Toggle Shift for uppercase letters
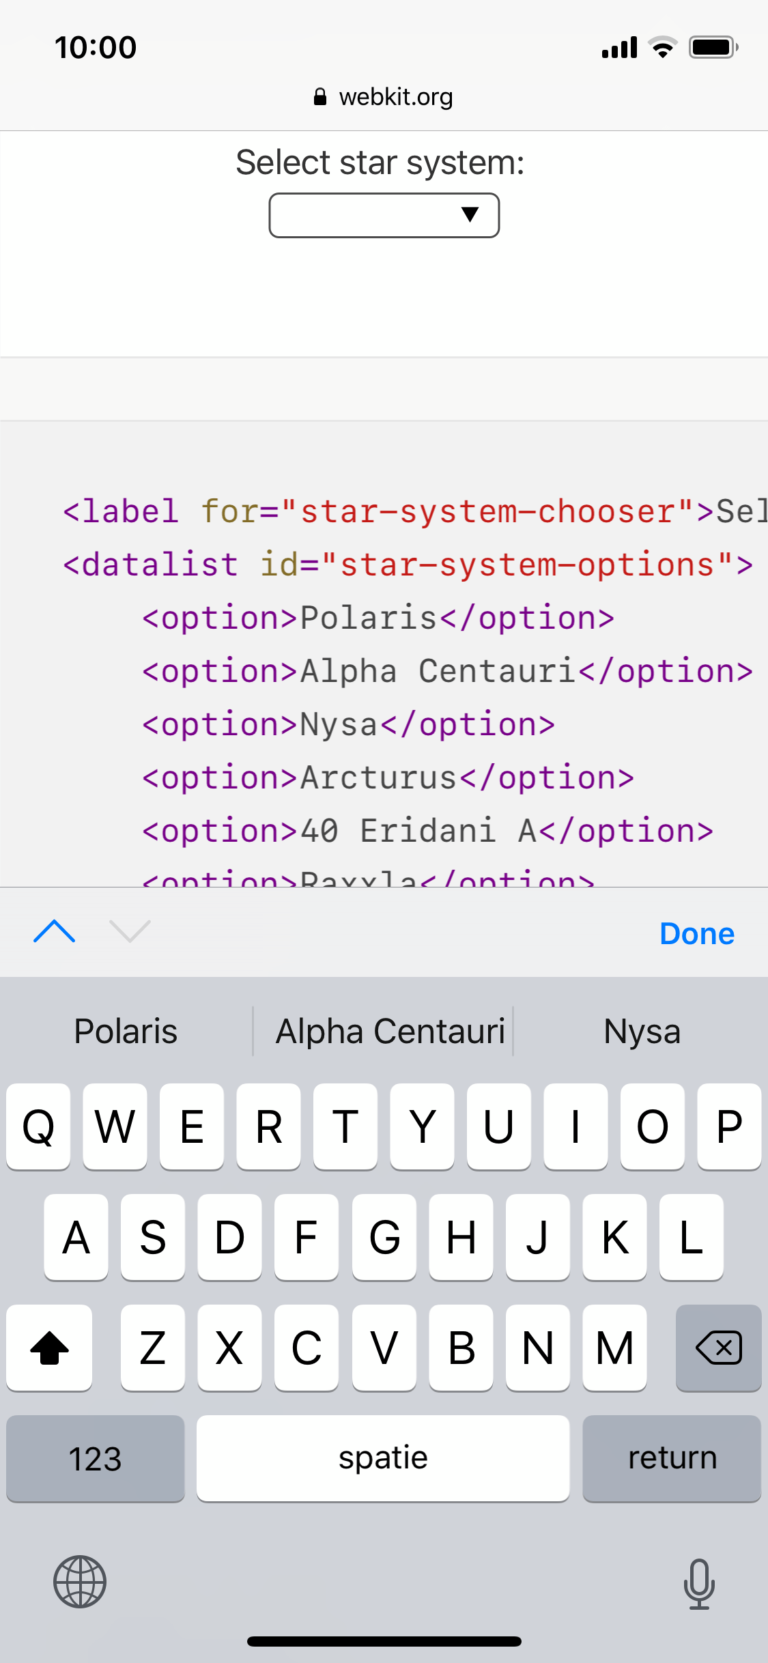The height and width of the screenshot is (1663, 768). tap(49, 1348)
